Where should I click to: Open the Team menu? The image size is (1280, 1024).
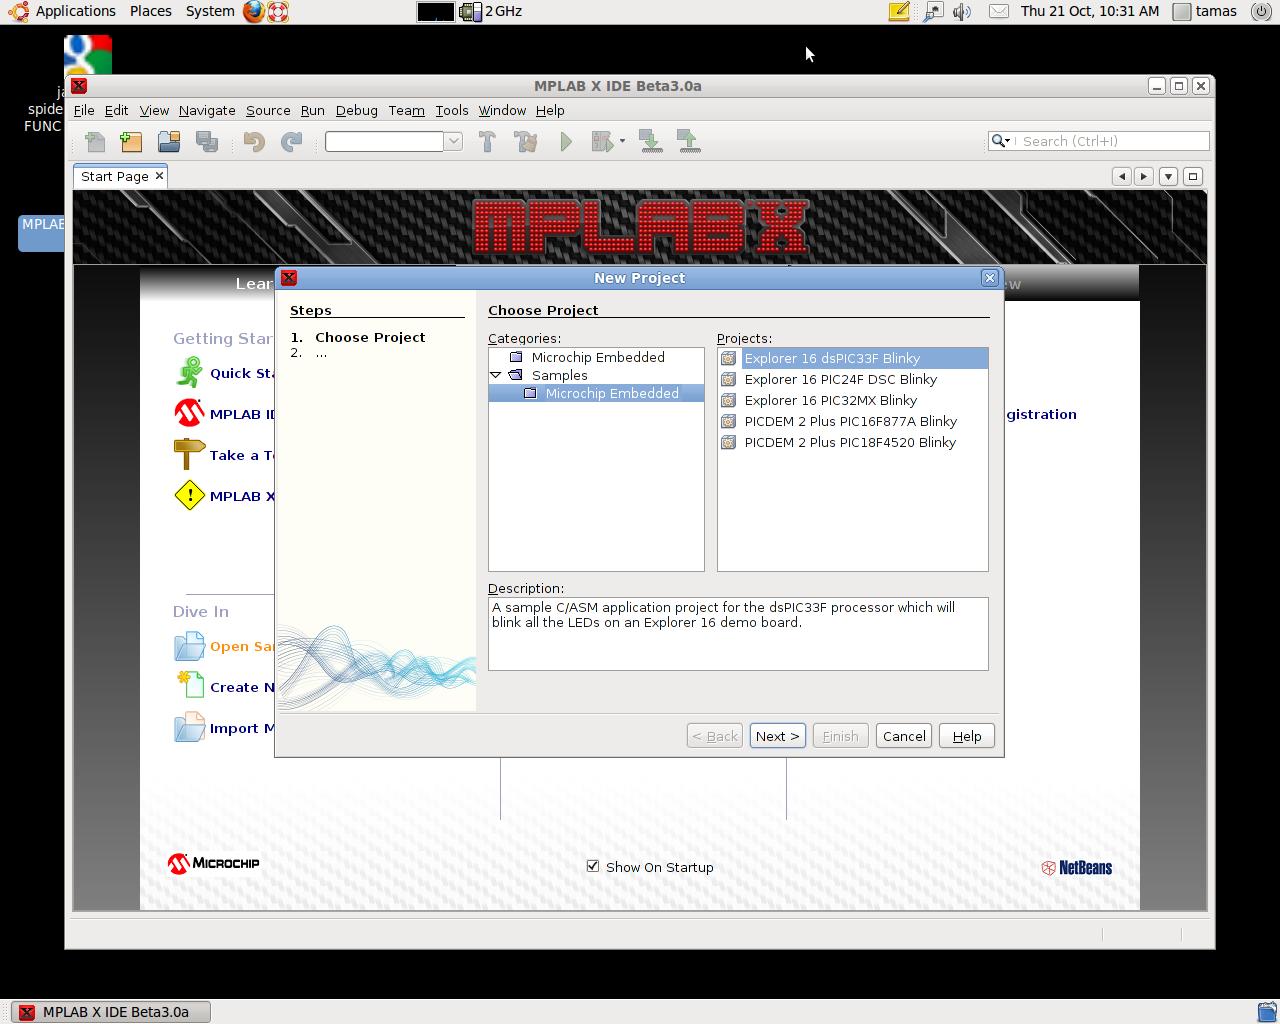click(406, 110)
